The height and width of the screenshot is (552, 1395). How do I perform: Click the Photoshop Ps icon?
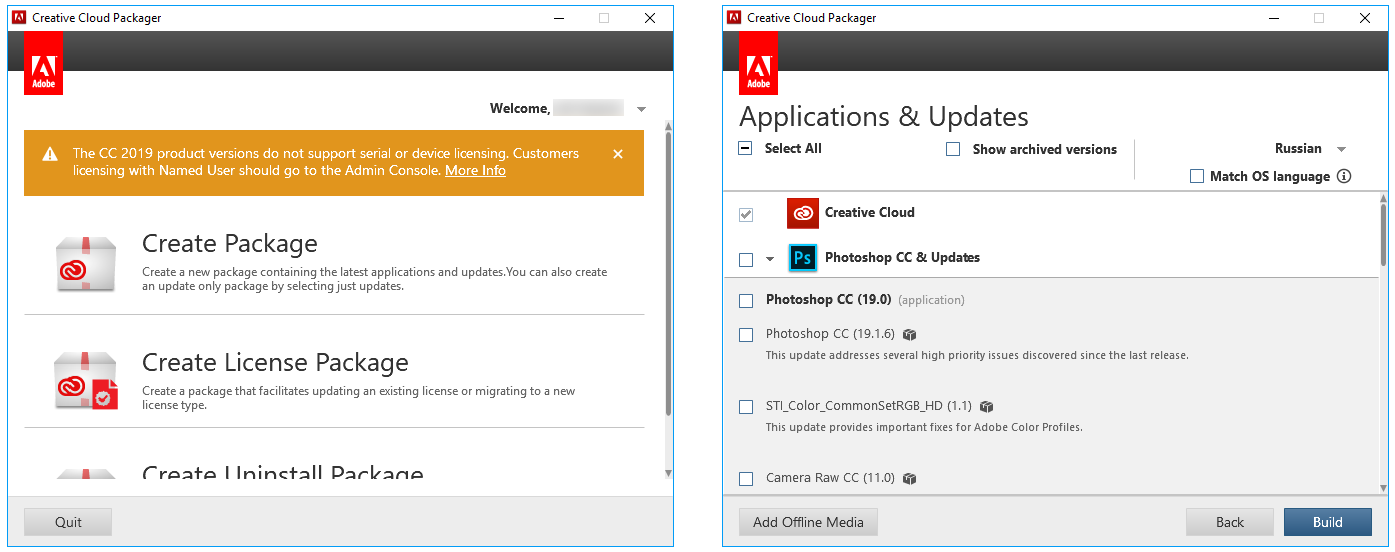803,258
